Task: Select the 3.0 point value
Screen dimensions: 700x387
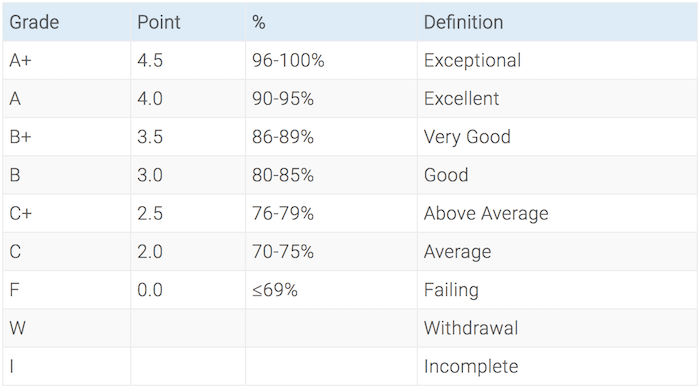Action: [150, 175]
